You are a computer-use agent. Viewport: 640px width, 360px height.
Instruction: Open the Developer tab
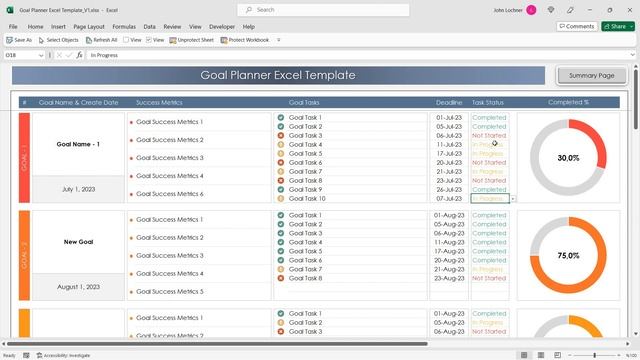222,27
